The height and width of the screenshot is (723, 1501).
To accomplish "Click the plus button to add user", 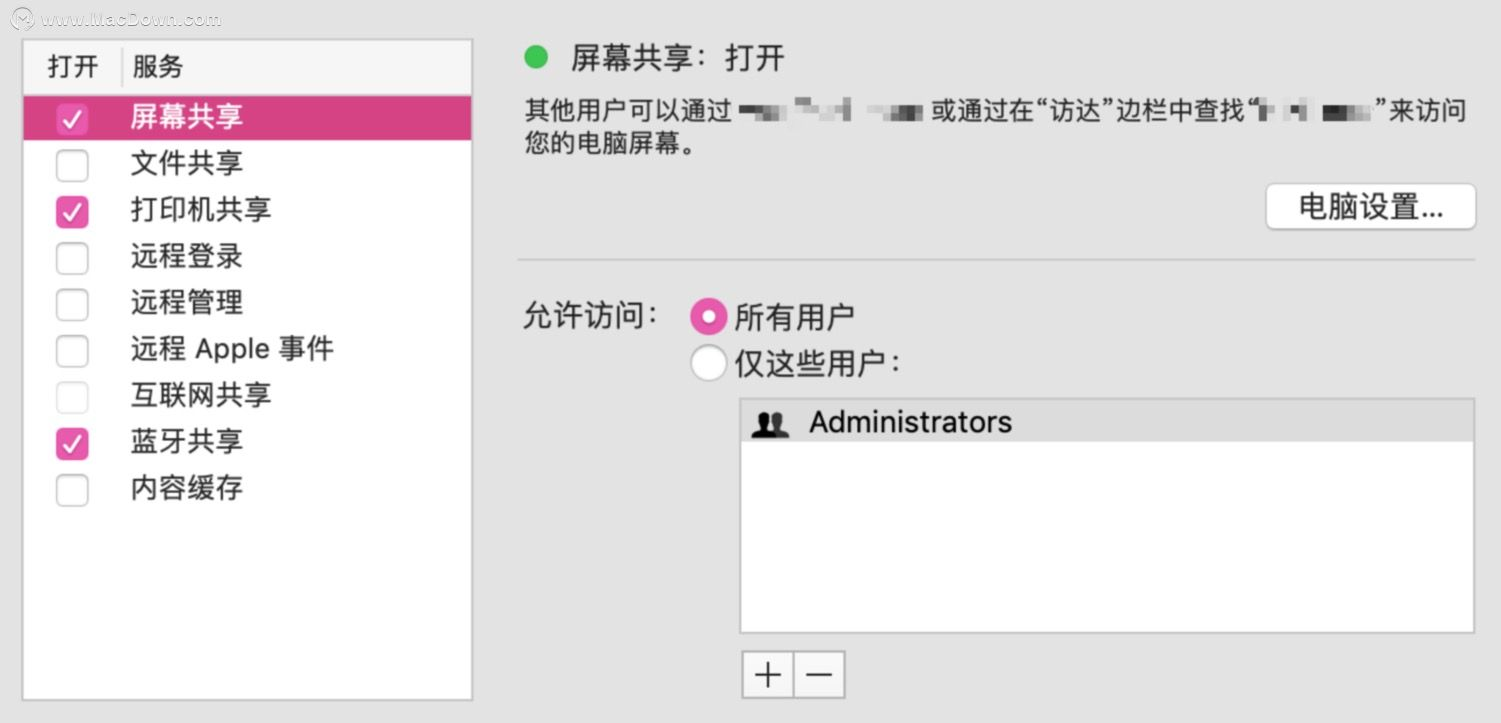I will tap(768, 675).
